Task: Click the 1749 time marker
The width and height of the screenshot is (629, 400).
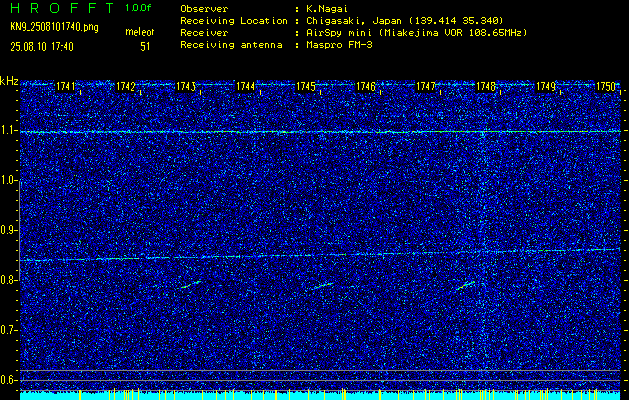Action: point(546,86)
